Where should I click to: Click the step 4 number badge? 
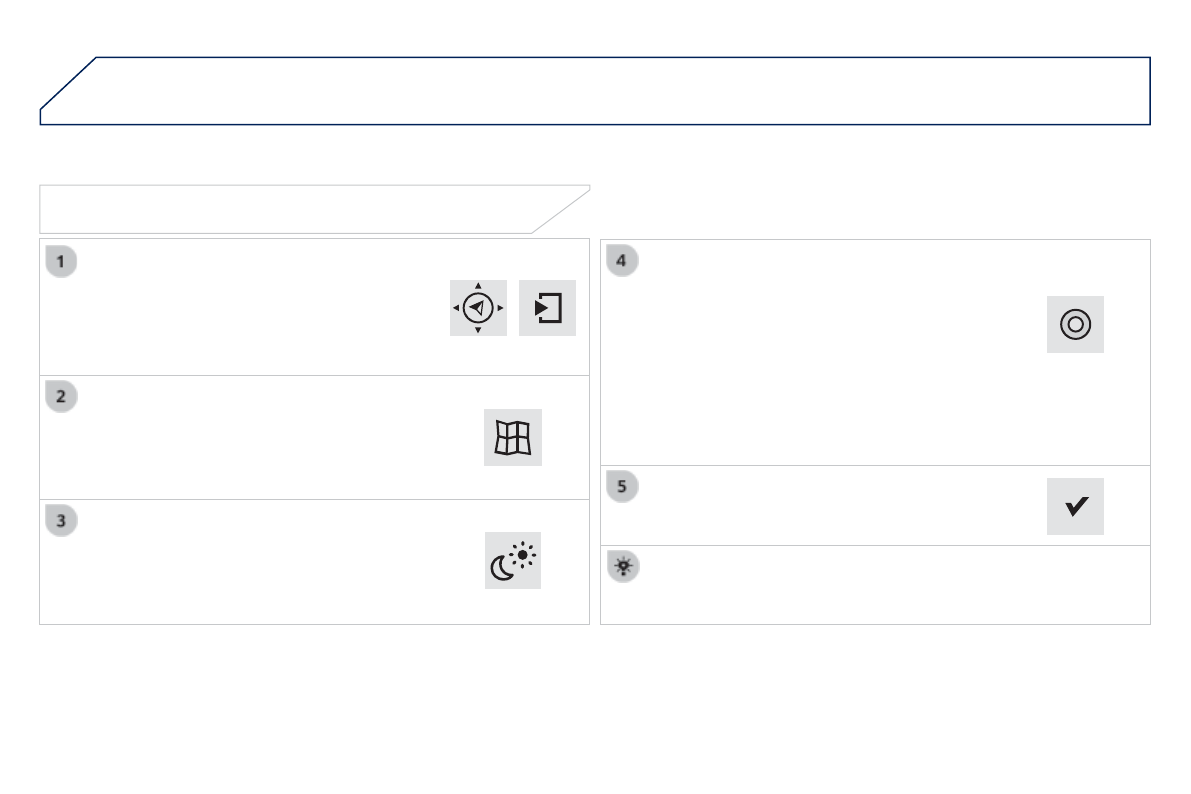622,262
